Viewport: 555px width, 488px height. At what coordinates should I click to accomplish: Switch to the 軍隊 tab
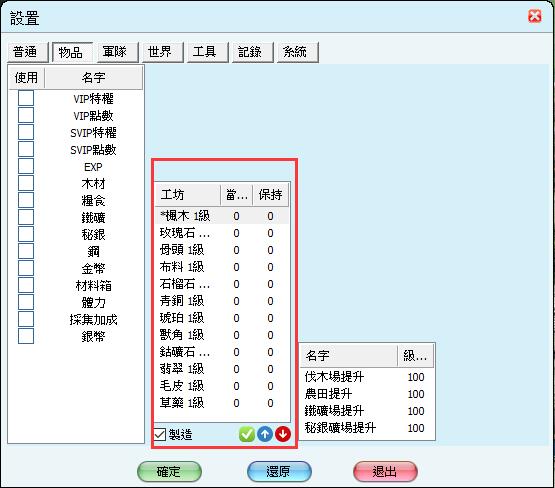115,52
